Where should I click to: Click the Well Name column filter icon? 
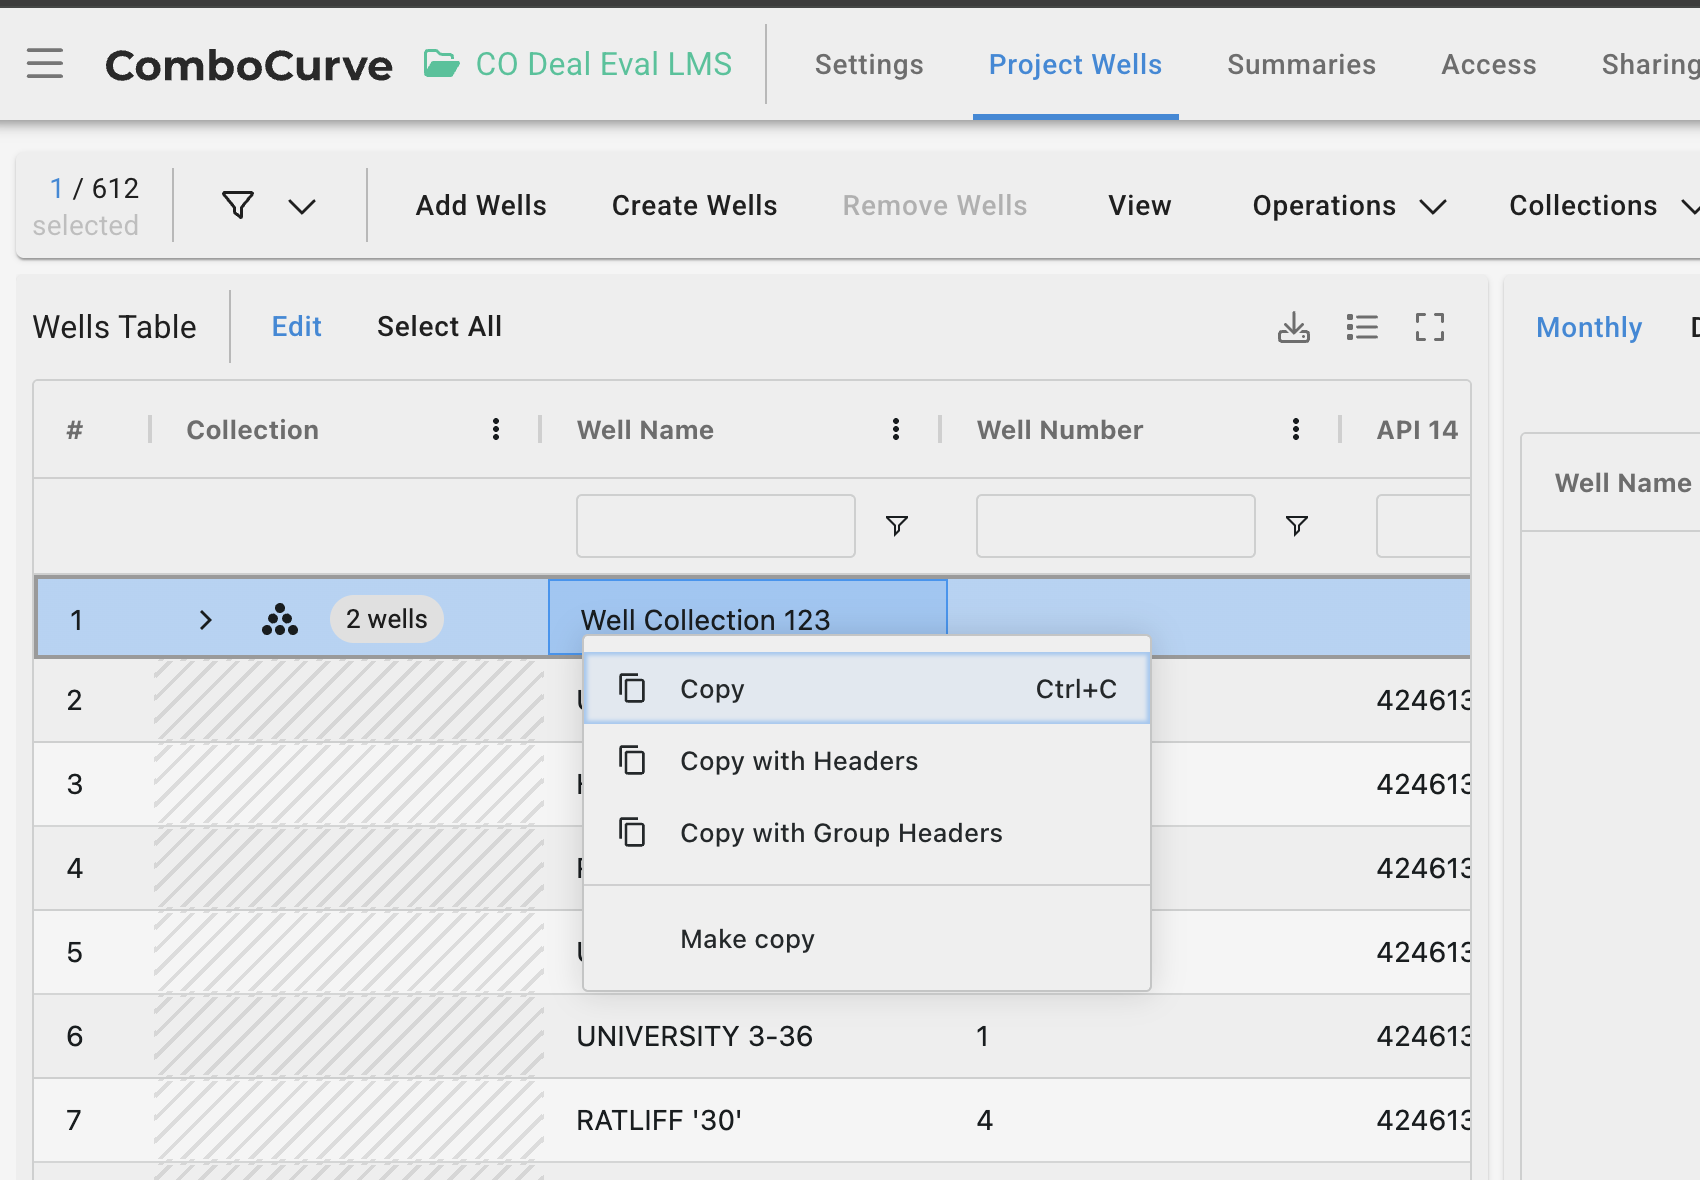pos(897,526)
